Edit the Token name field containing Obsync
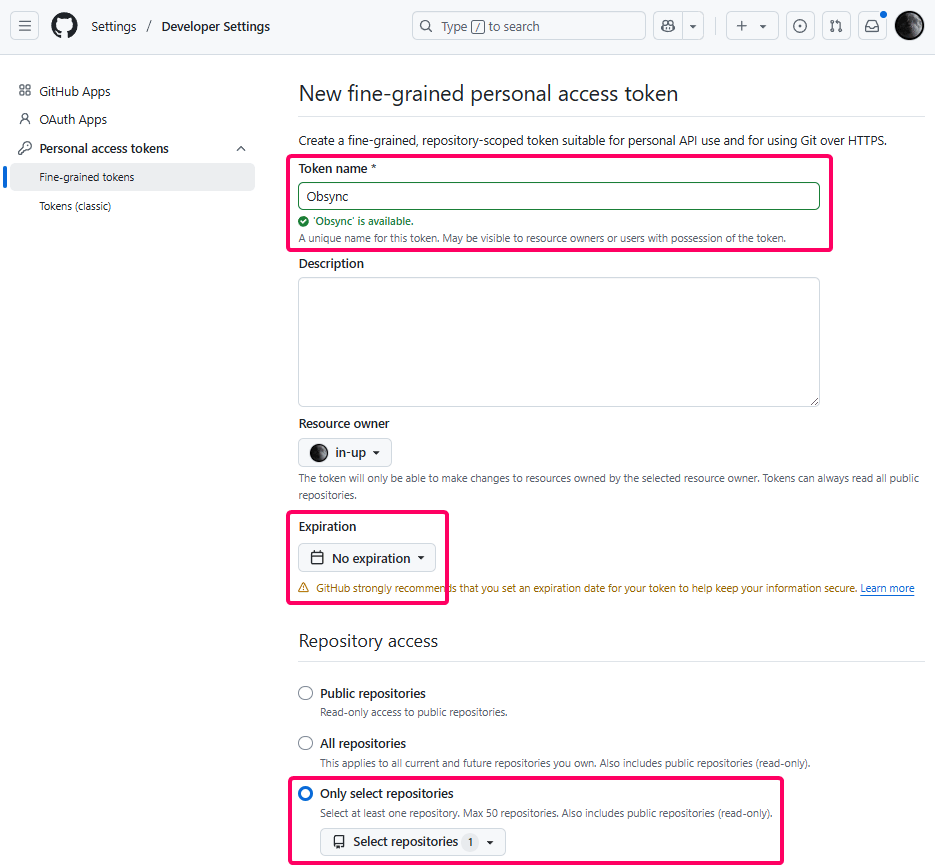Screen dimensions: 935x868 pos(559,196)
